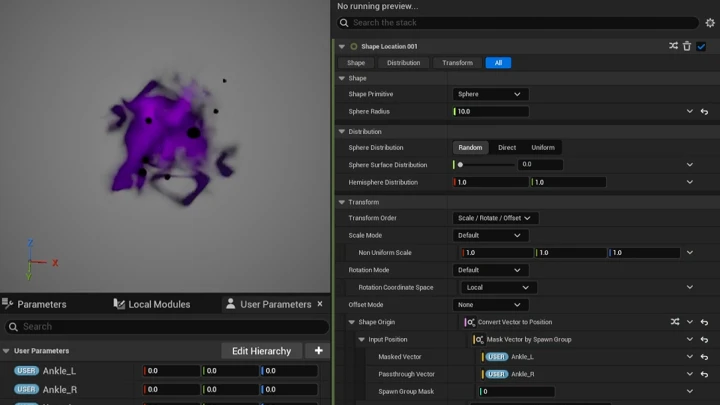Delete the Shape Location 001 module

687,46
